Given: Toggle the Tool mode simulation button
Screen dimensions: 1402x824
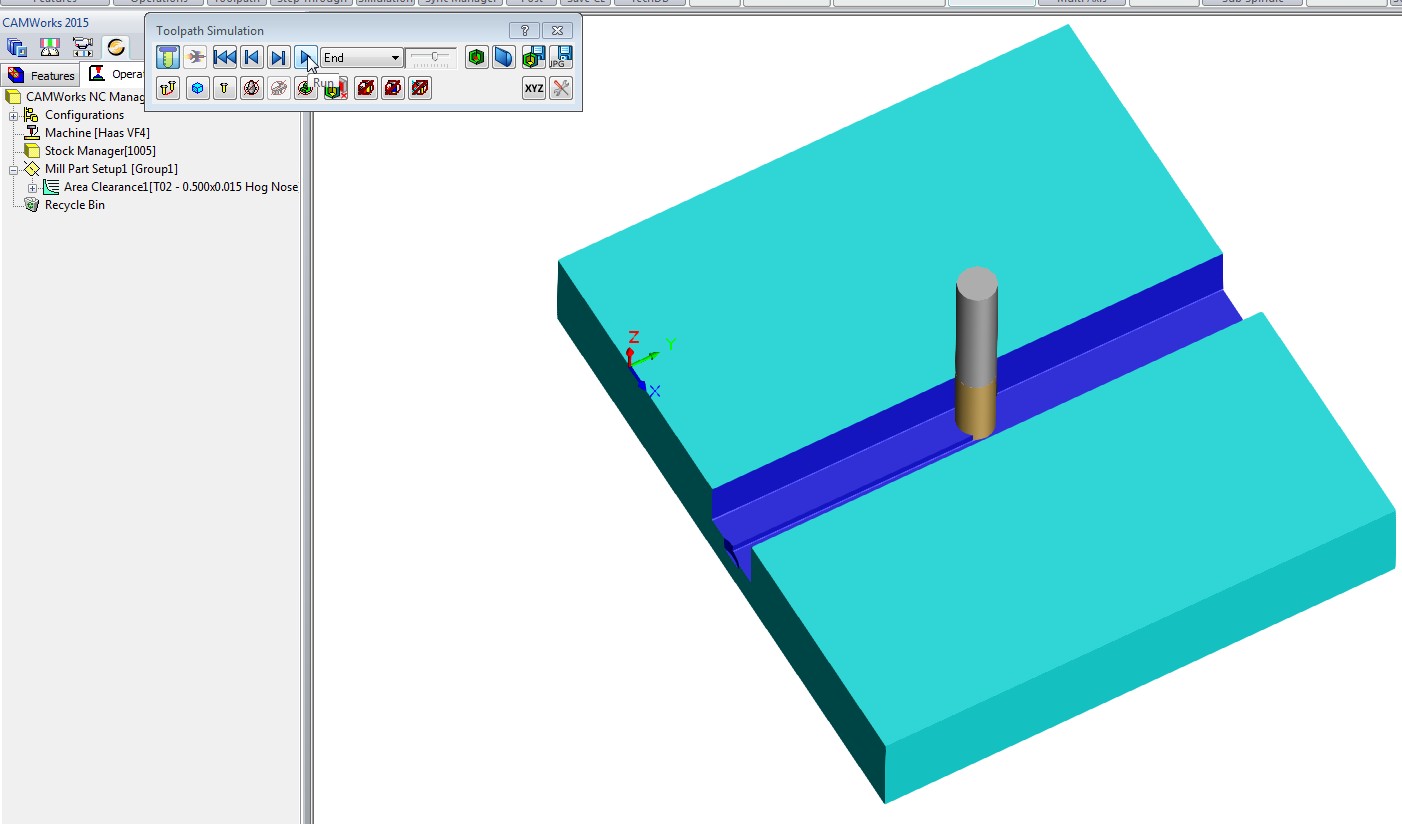Looking at the screenshot, I should pyautogui.click(x=168, y=58).
